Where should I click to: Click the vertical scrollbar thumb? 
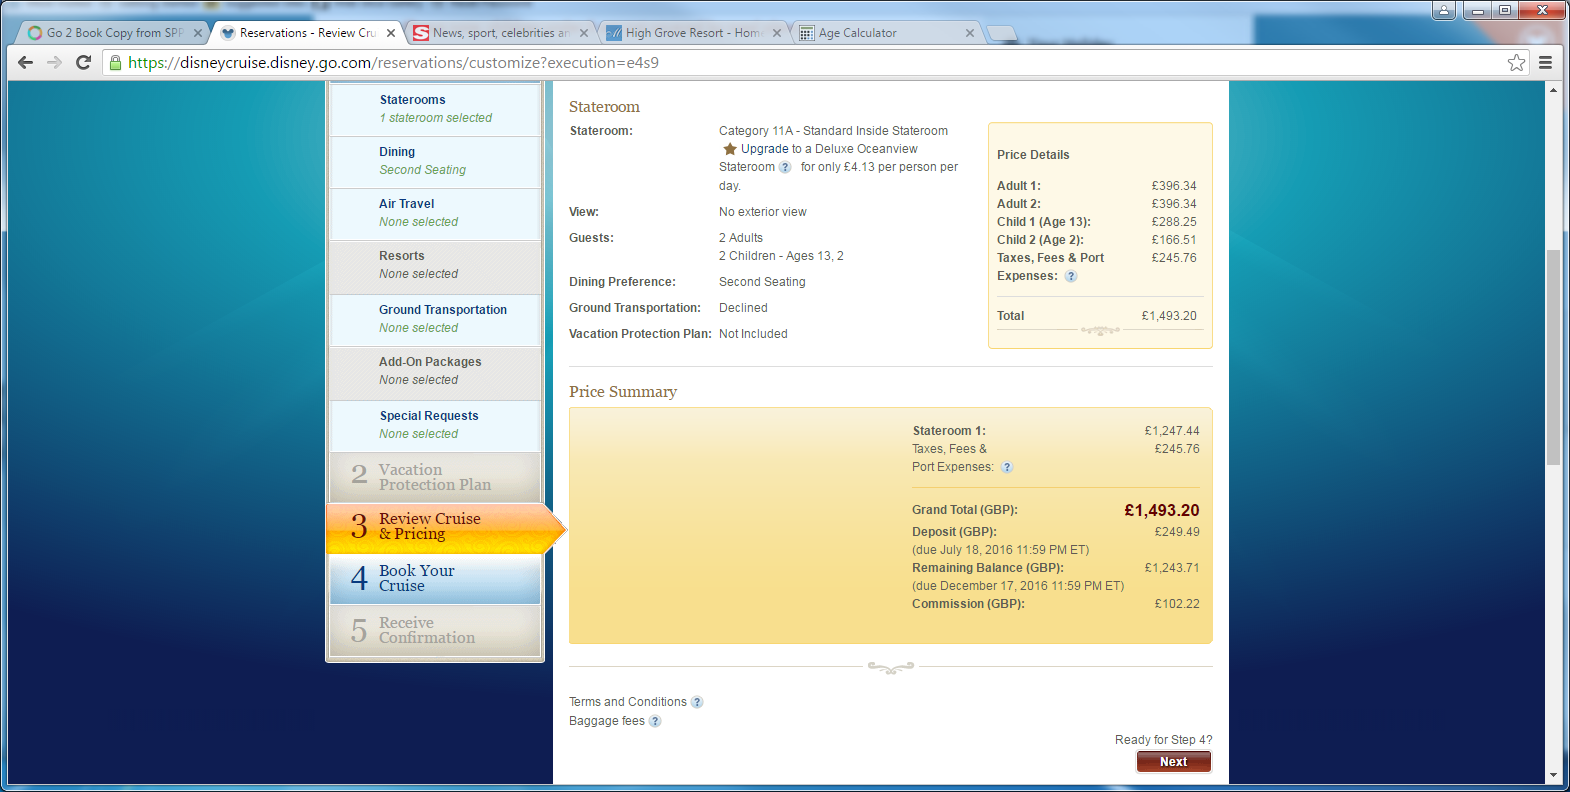pyautogui.click(x=1553, y=357)
